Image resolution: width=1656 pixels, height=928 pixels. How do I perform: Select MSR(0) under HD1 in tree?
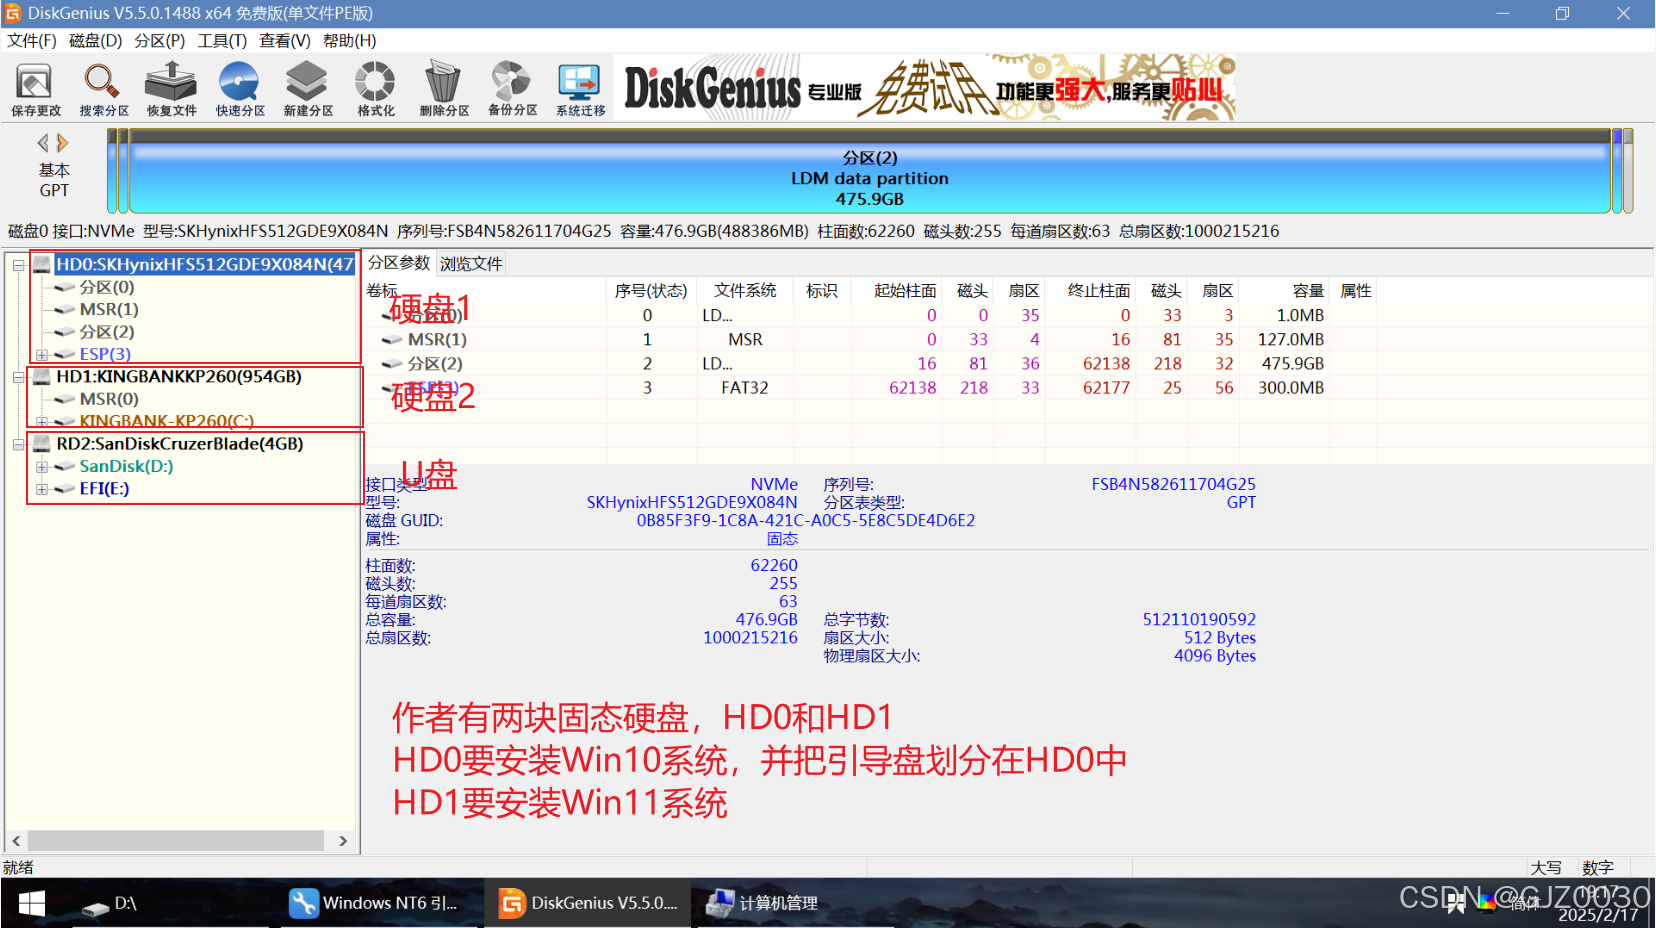[109, 399]
